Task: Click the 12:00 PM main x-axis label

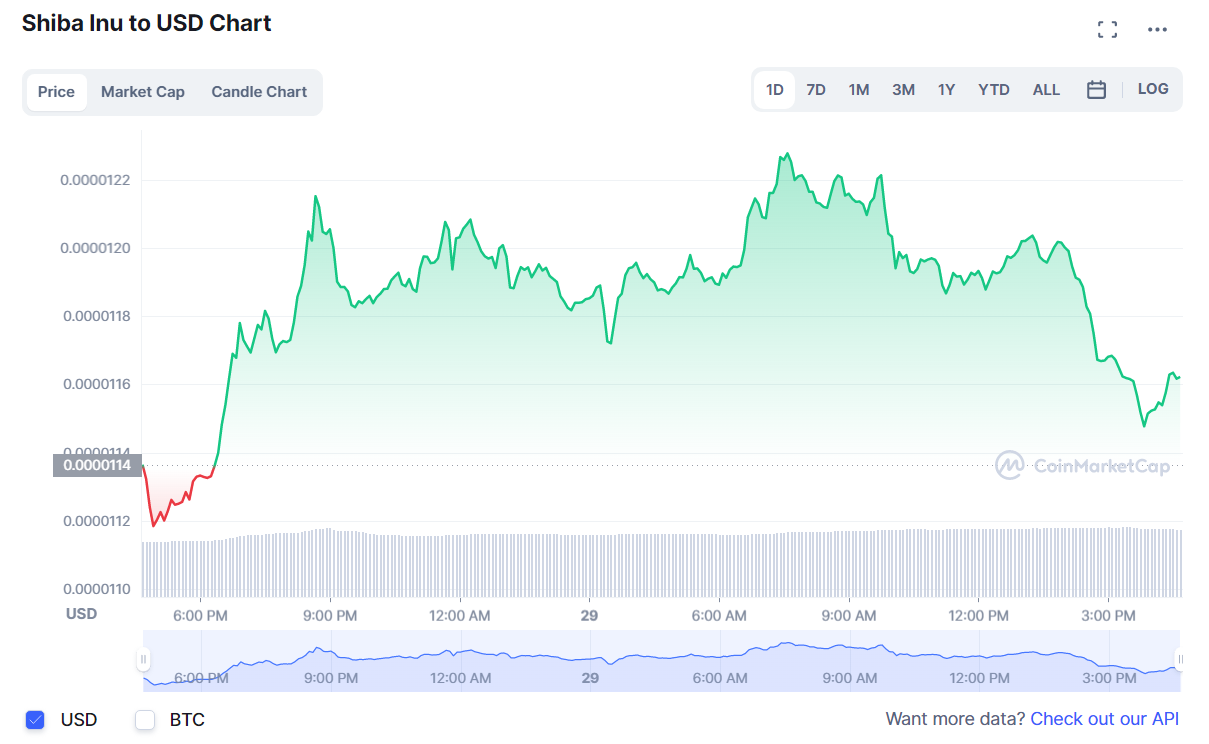Action: tap(979, 615)
